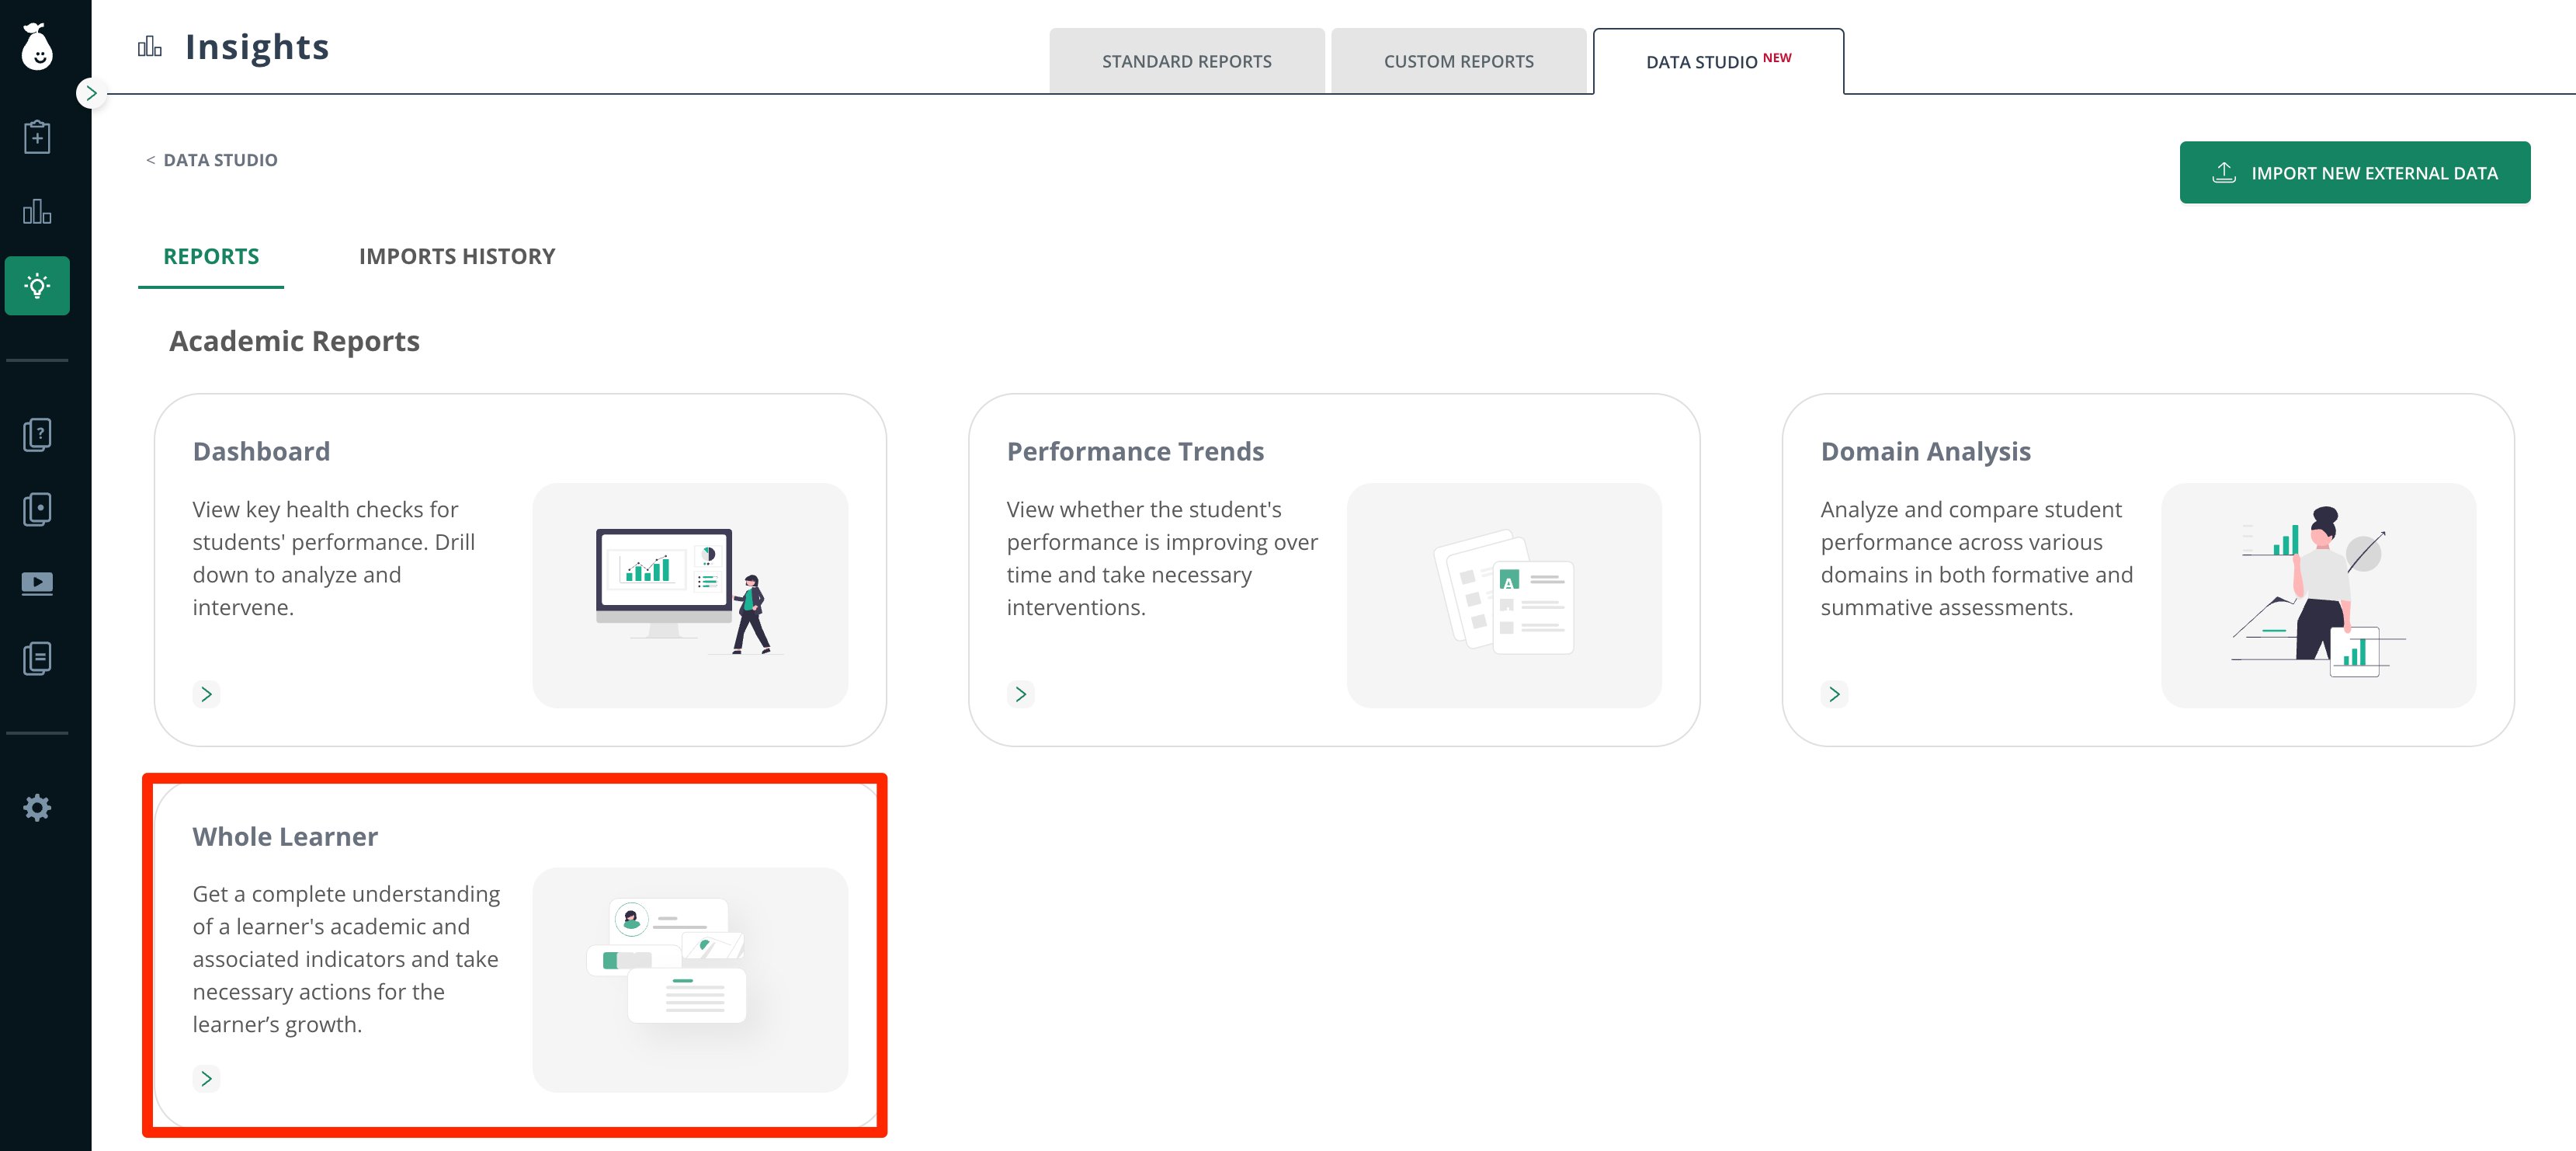Open the Dashboard card arrow
Viewport: 2576px width, 1151px height.
point(206,694)
